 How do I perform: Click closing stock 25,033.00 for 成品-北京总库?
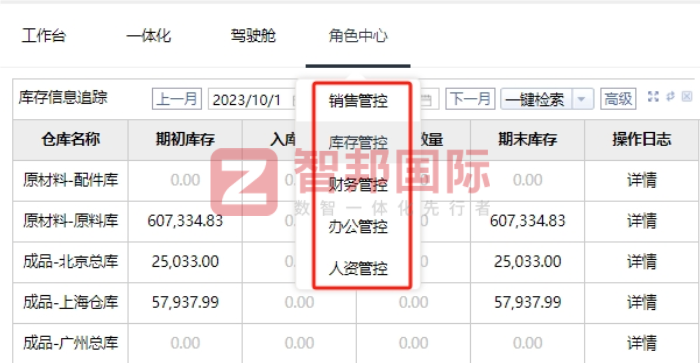coord(527,261)
